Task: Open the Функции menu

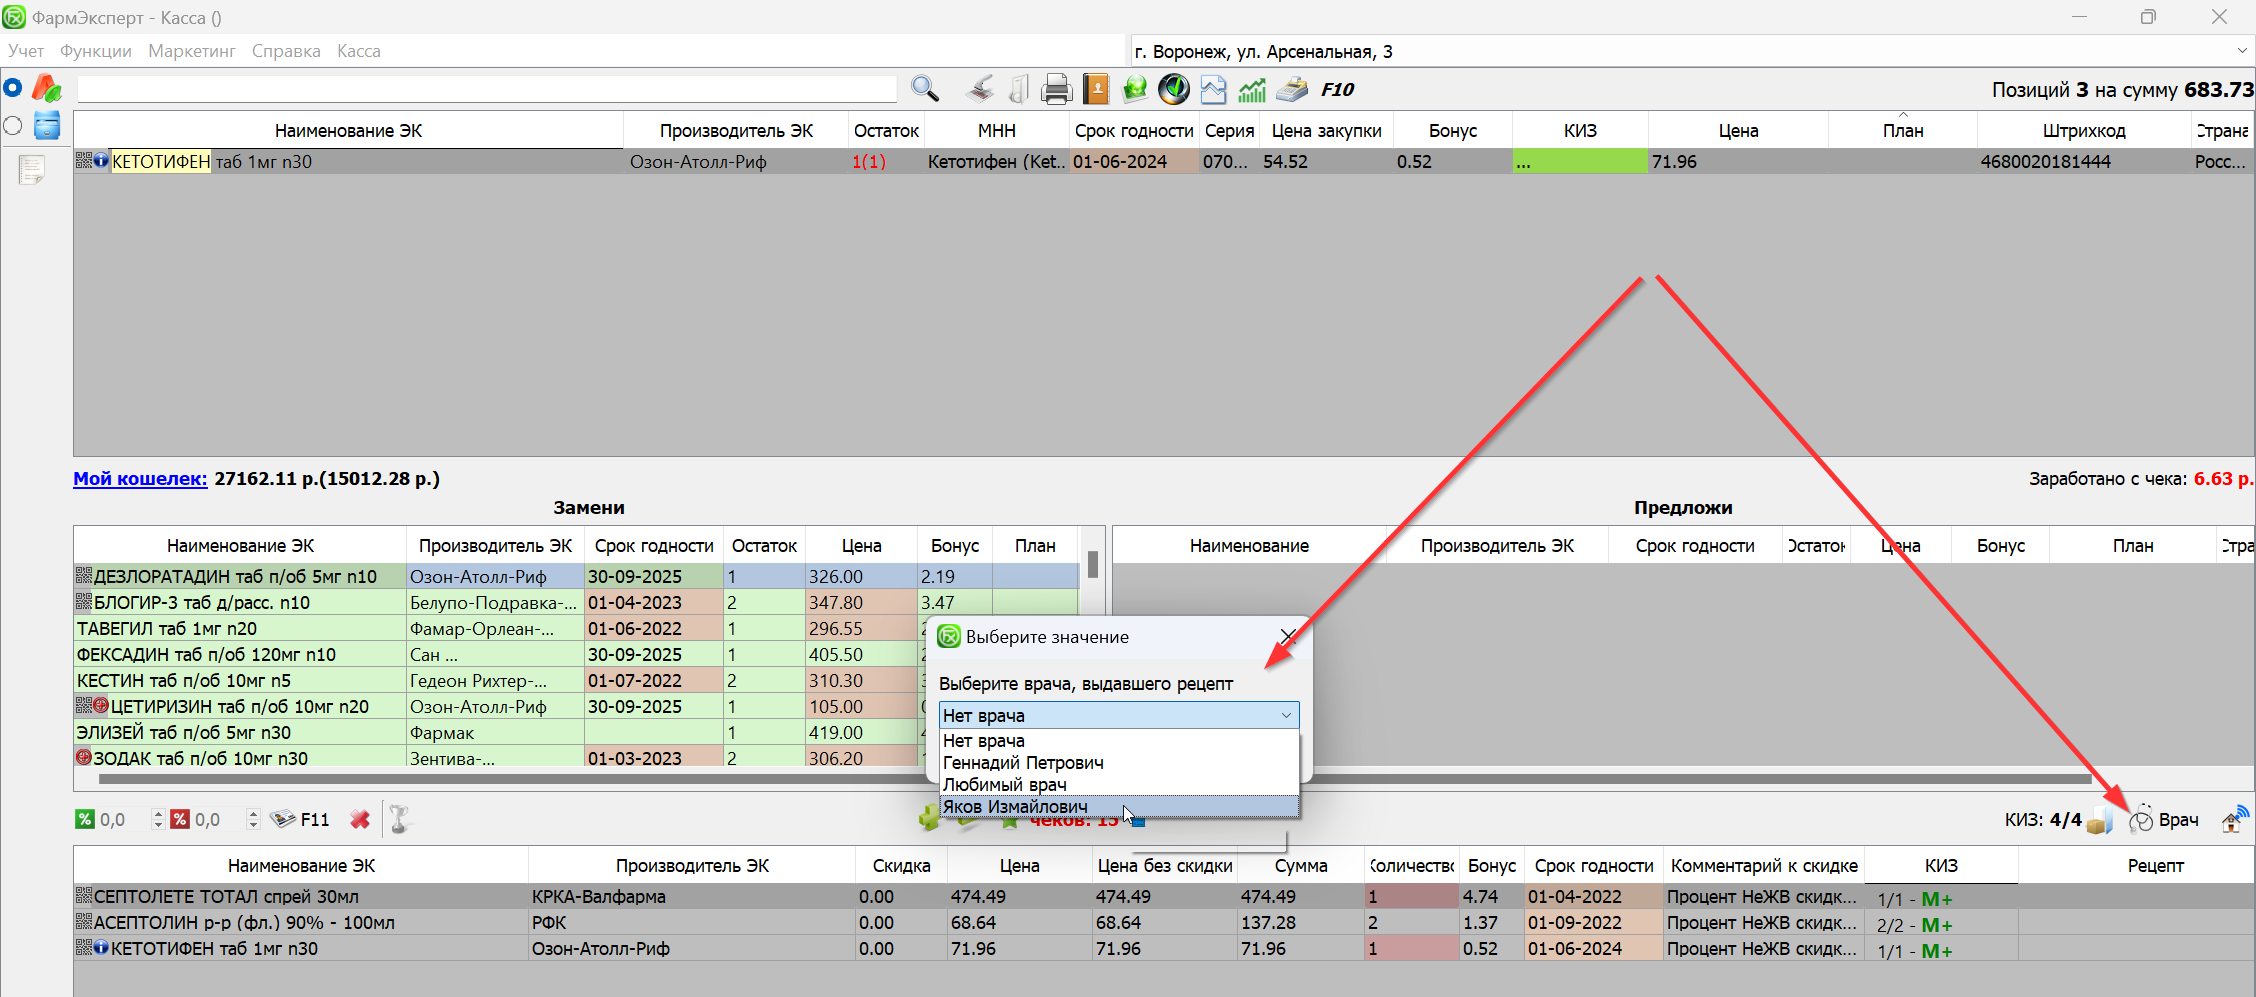Action: pos(96,51)
